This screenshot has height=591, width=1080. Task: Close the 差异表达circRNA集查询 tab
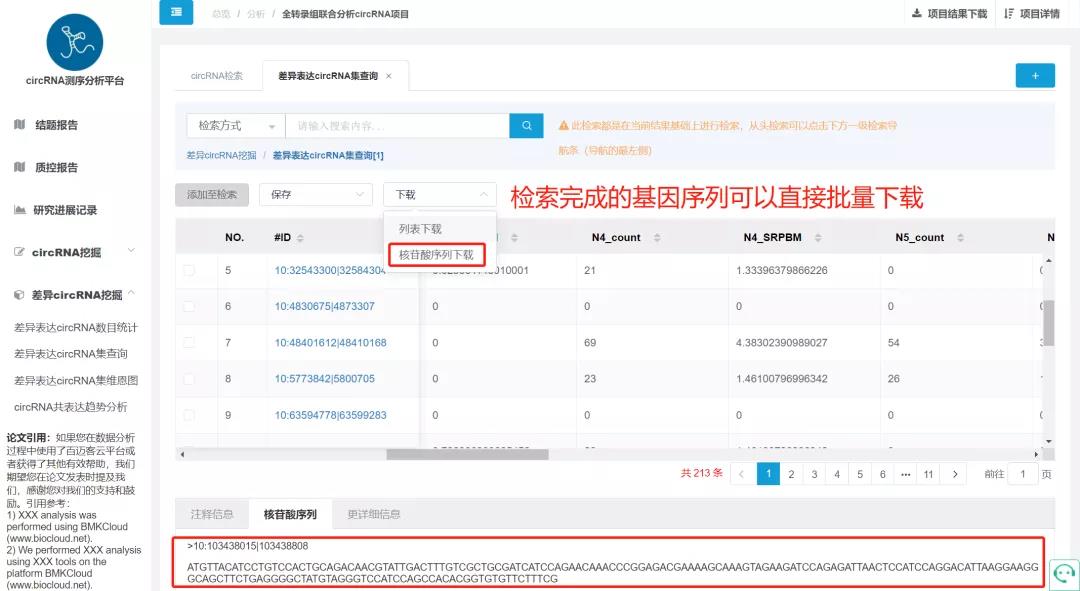click(x=389, y=76)
